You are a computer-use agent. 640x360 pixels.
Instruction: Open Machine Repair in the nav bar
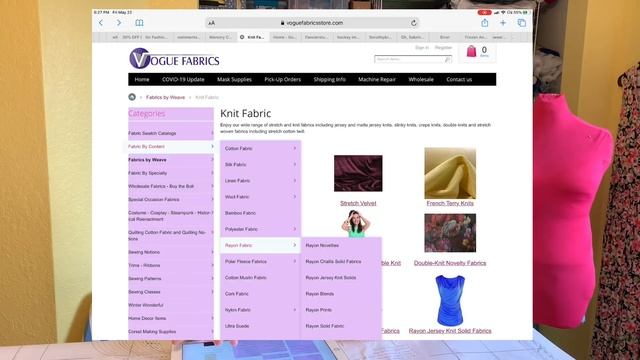pos(377,80)
